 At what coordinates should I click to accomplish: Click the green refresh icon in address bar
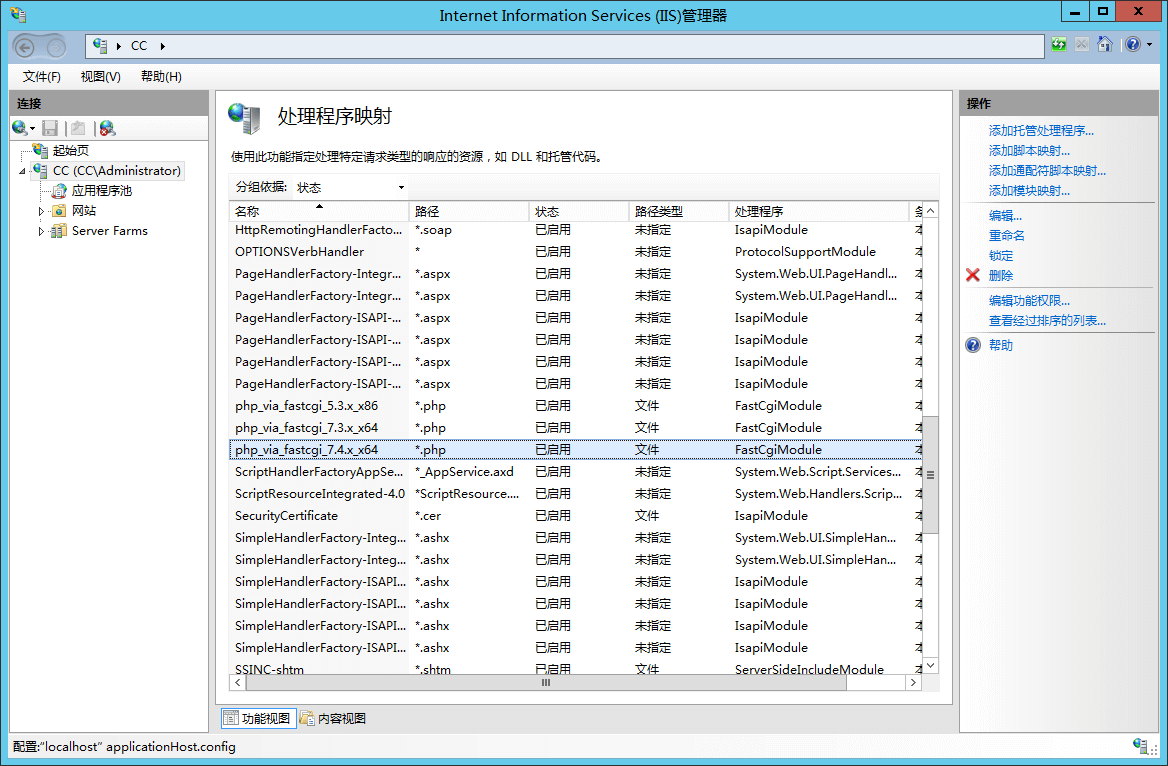[x=1058, y=44]
